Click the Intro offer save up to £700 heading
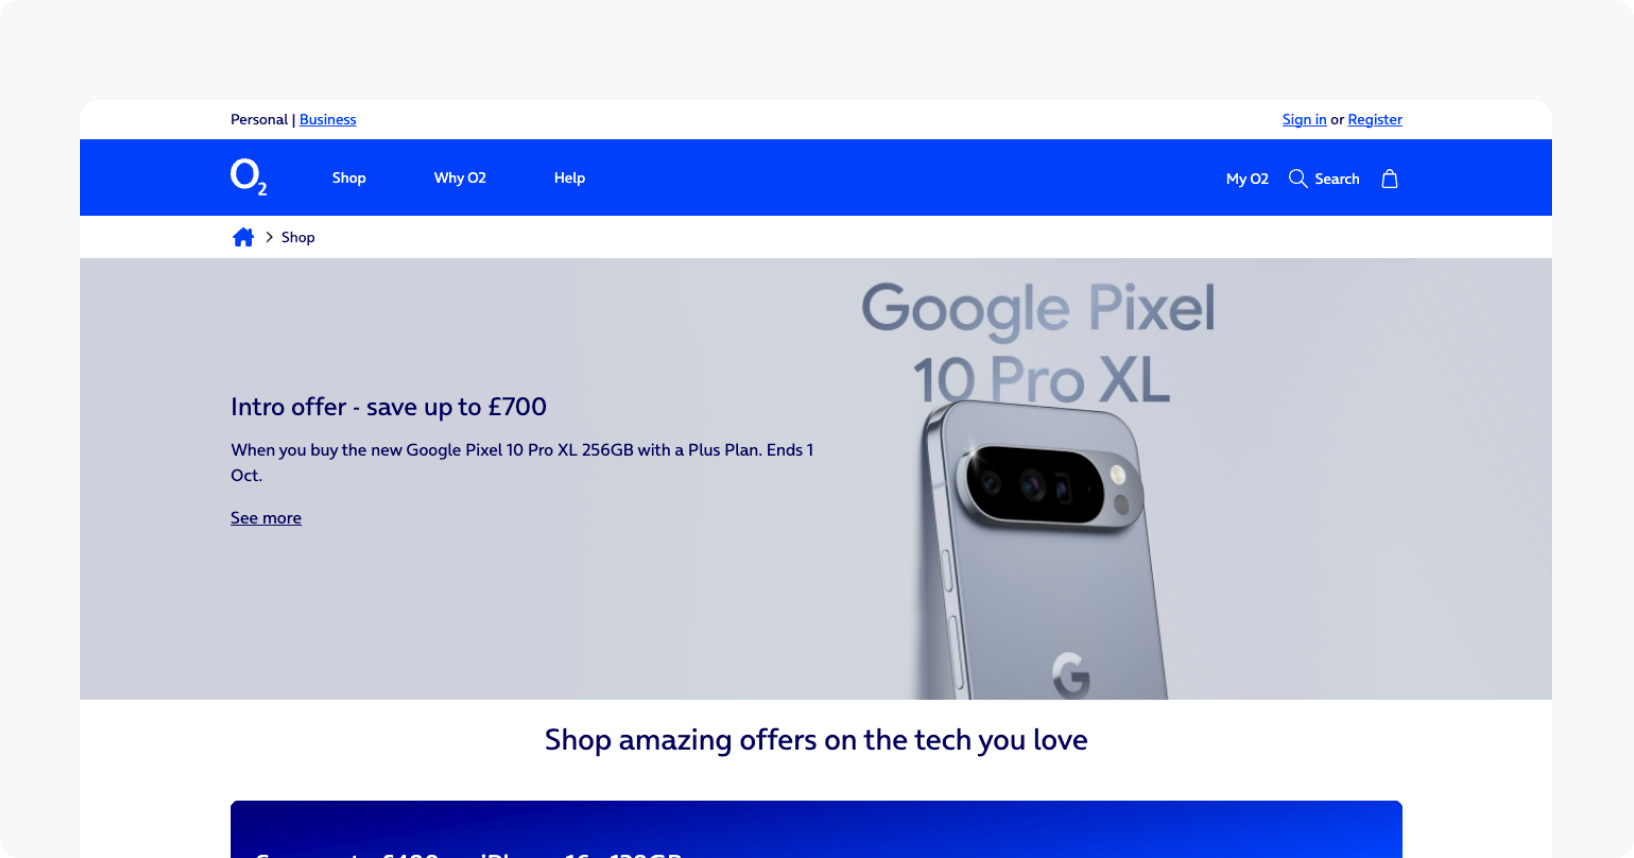Image resolution: width=1634 pixels, height=858 pixels. coord(389,407)
